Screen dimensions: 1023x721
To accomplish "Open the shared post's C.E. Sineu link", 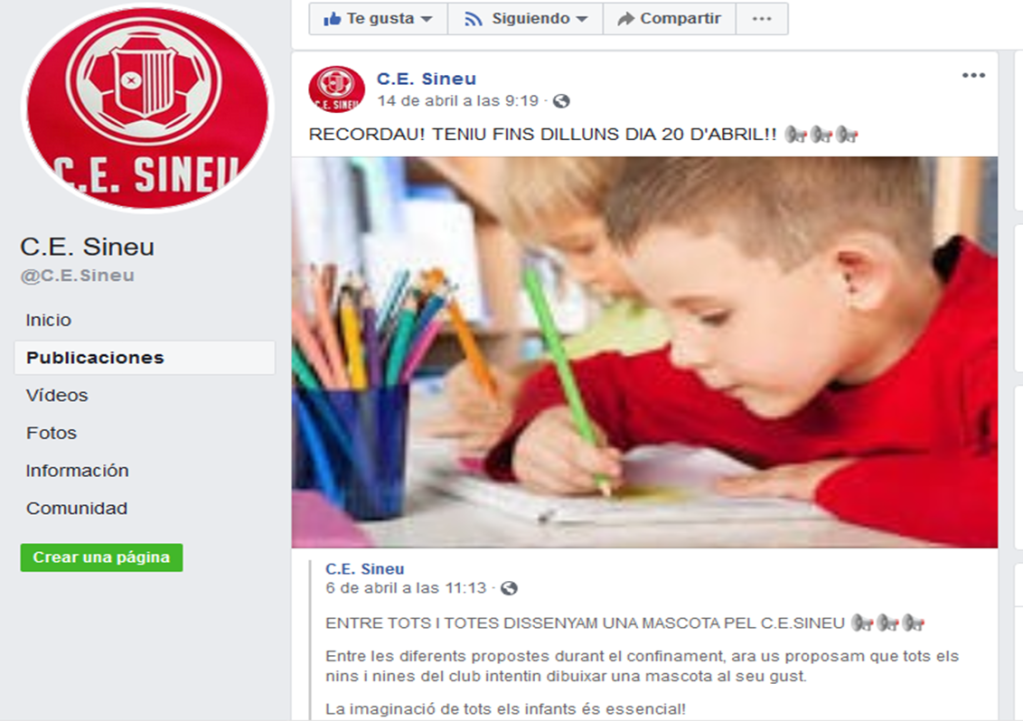I will (365, 569).
